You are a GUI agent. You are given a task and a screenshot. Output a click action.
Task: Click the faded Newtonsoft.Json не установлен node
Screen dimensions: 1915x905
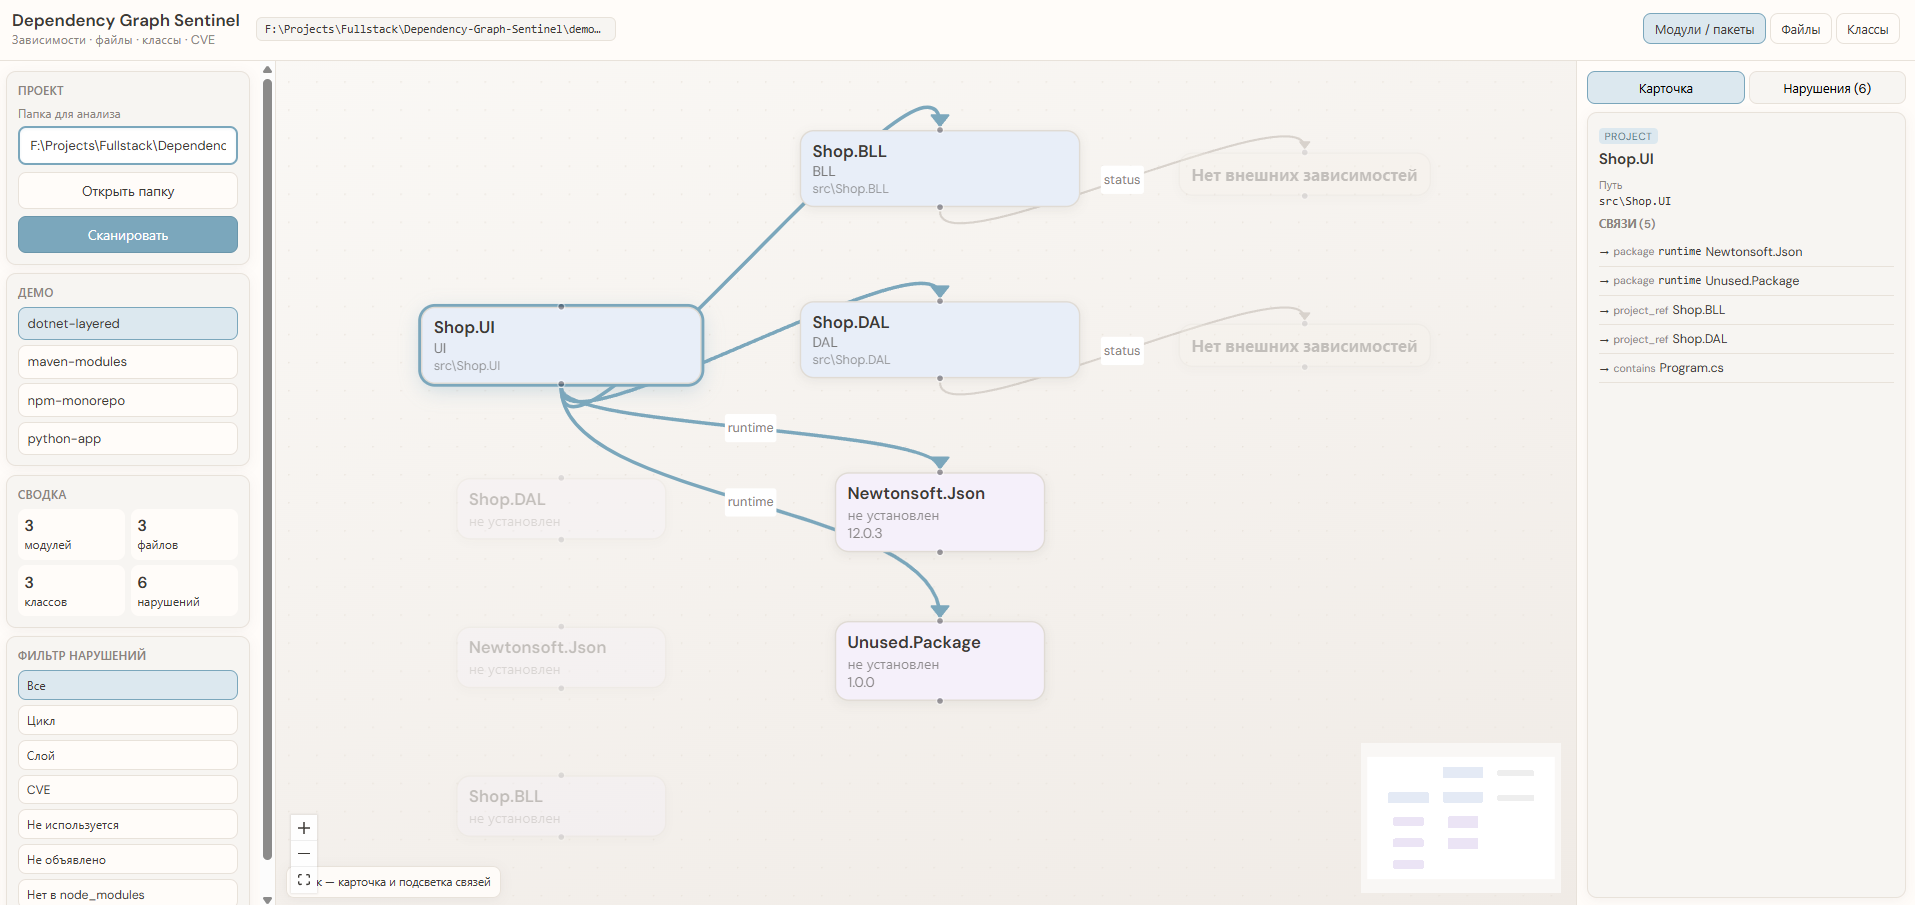(x=561, y=657)
